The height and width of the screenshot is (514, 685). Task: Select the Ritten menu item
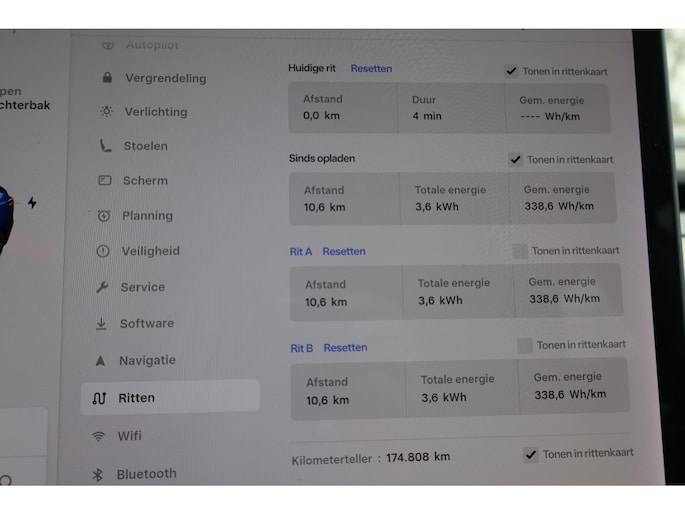pyautogui.click(x=136, y=398)
